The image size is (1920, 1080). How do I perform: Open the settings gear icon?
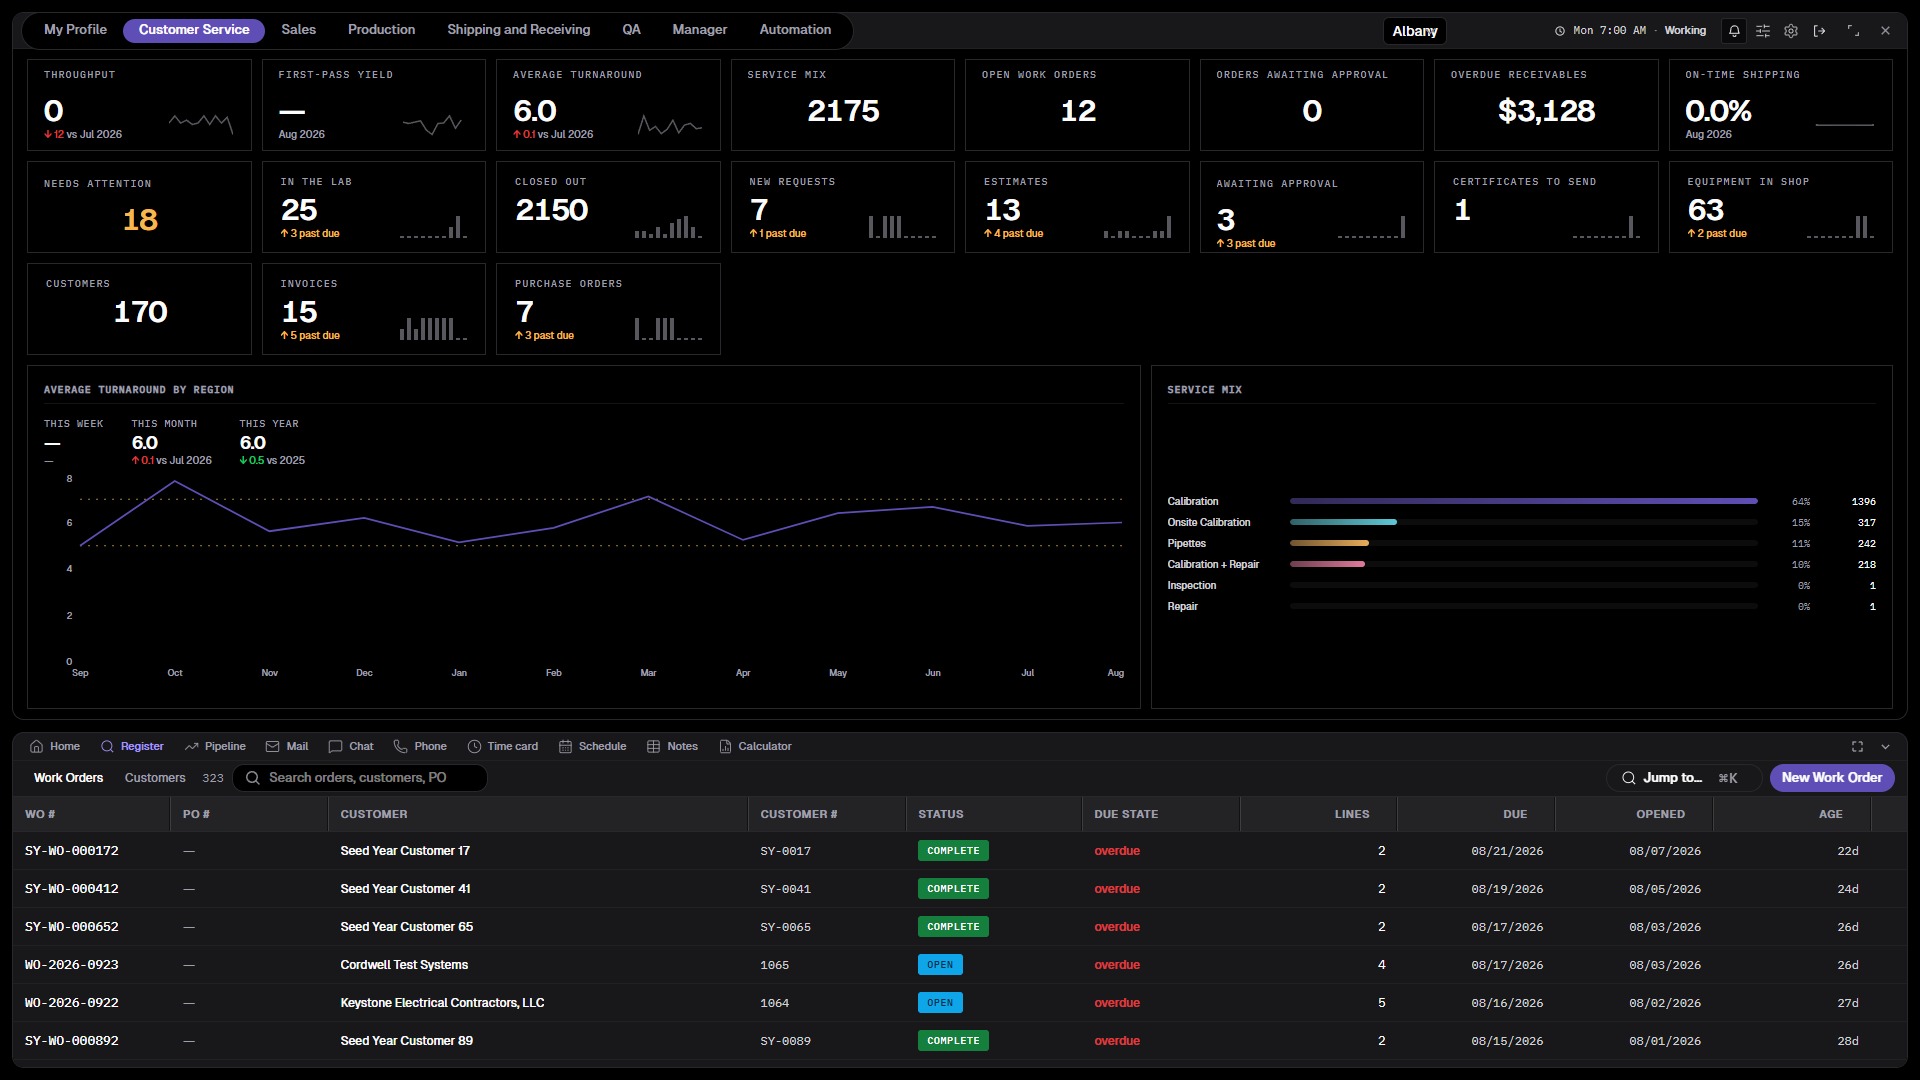click(x=1791, y=31)
